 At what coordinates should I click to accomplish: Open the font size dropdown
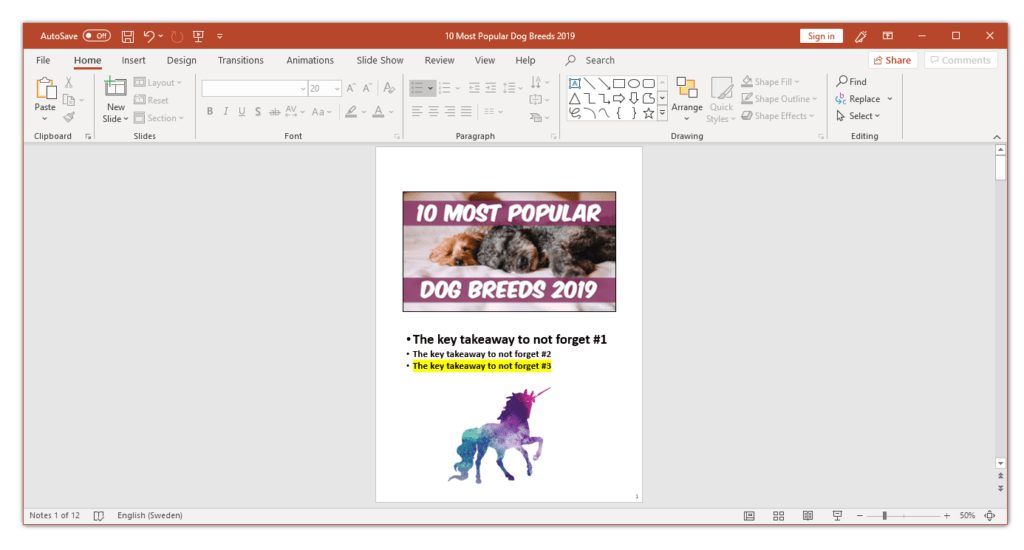pyautogui.click(x=337, y=89)
